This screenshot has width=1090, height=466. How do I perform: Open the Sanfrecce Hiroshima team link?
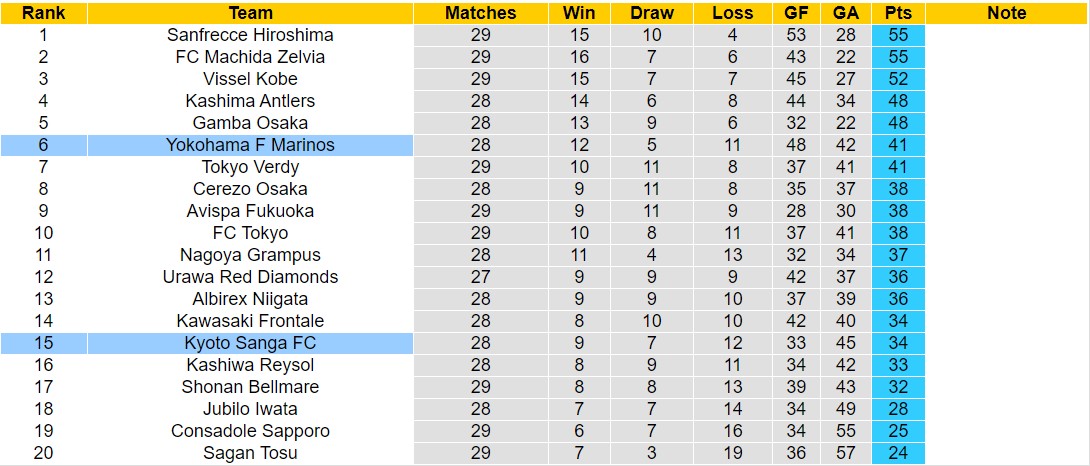tap(250, 35)
